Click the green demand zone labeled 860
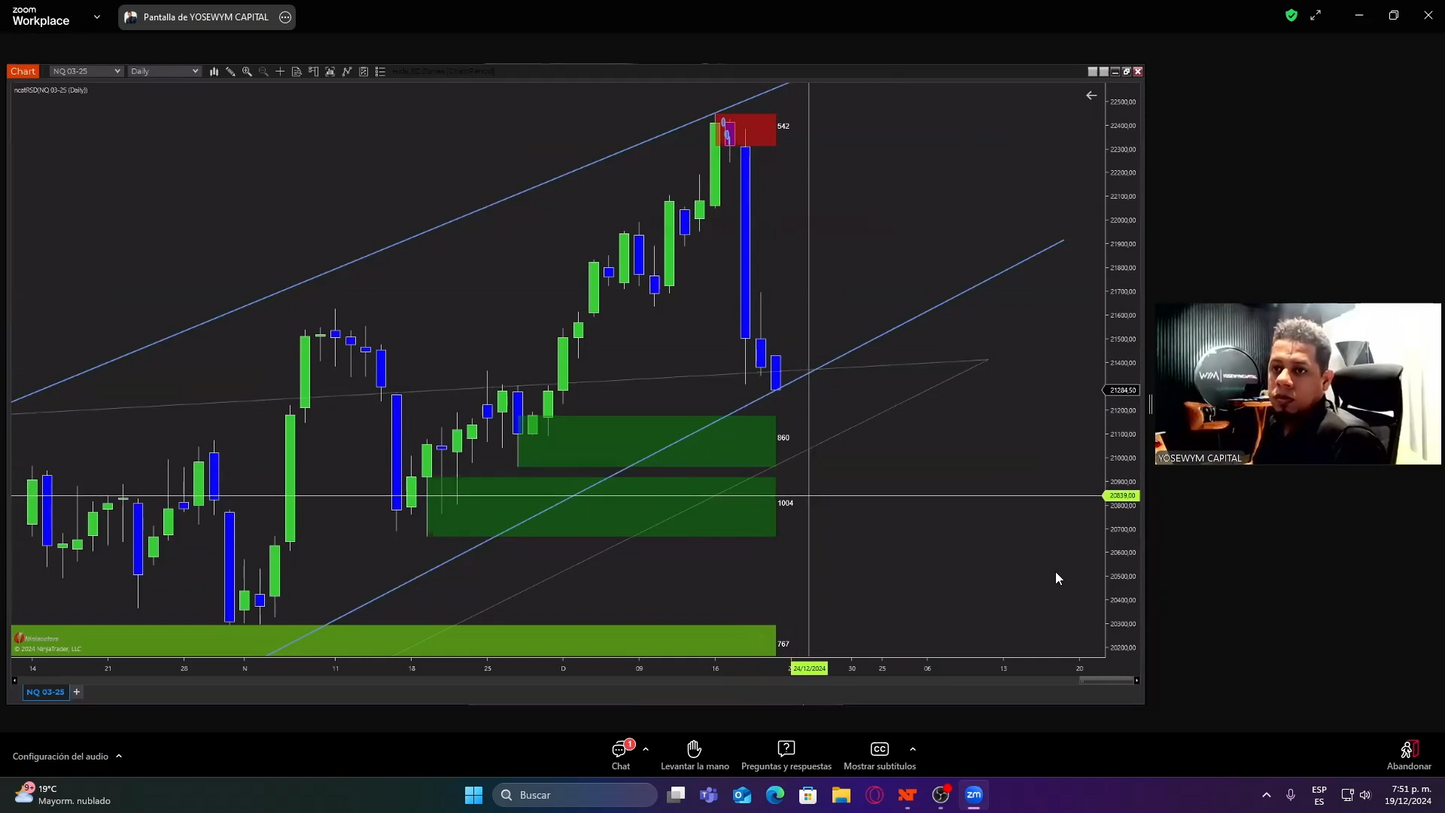 [646, 441]
